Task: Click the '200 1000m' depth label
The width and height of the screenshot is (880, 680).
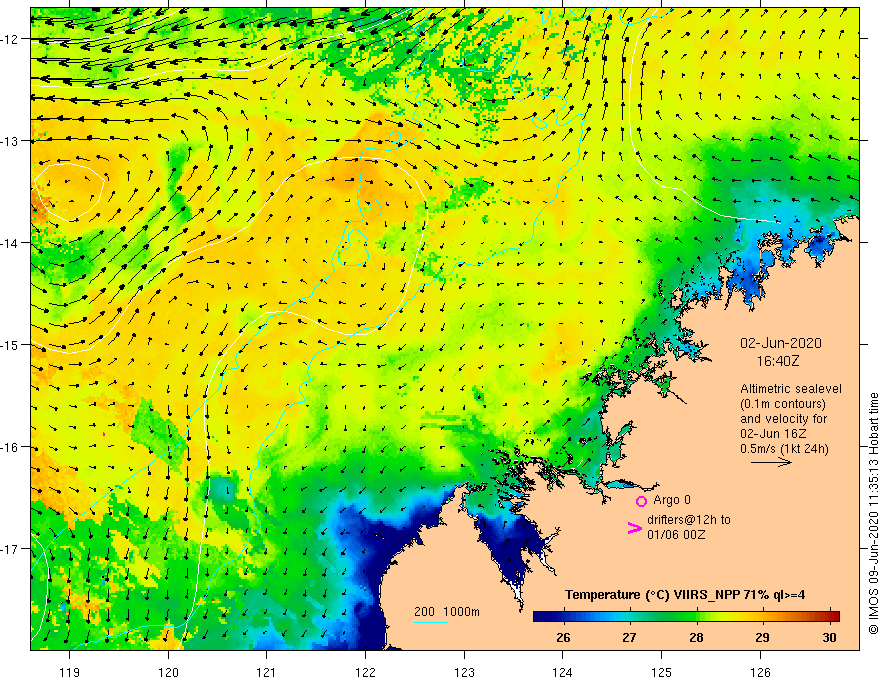Action: 447,612
